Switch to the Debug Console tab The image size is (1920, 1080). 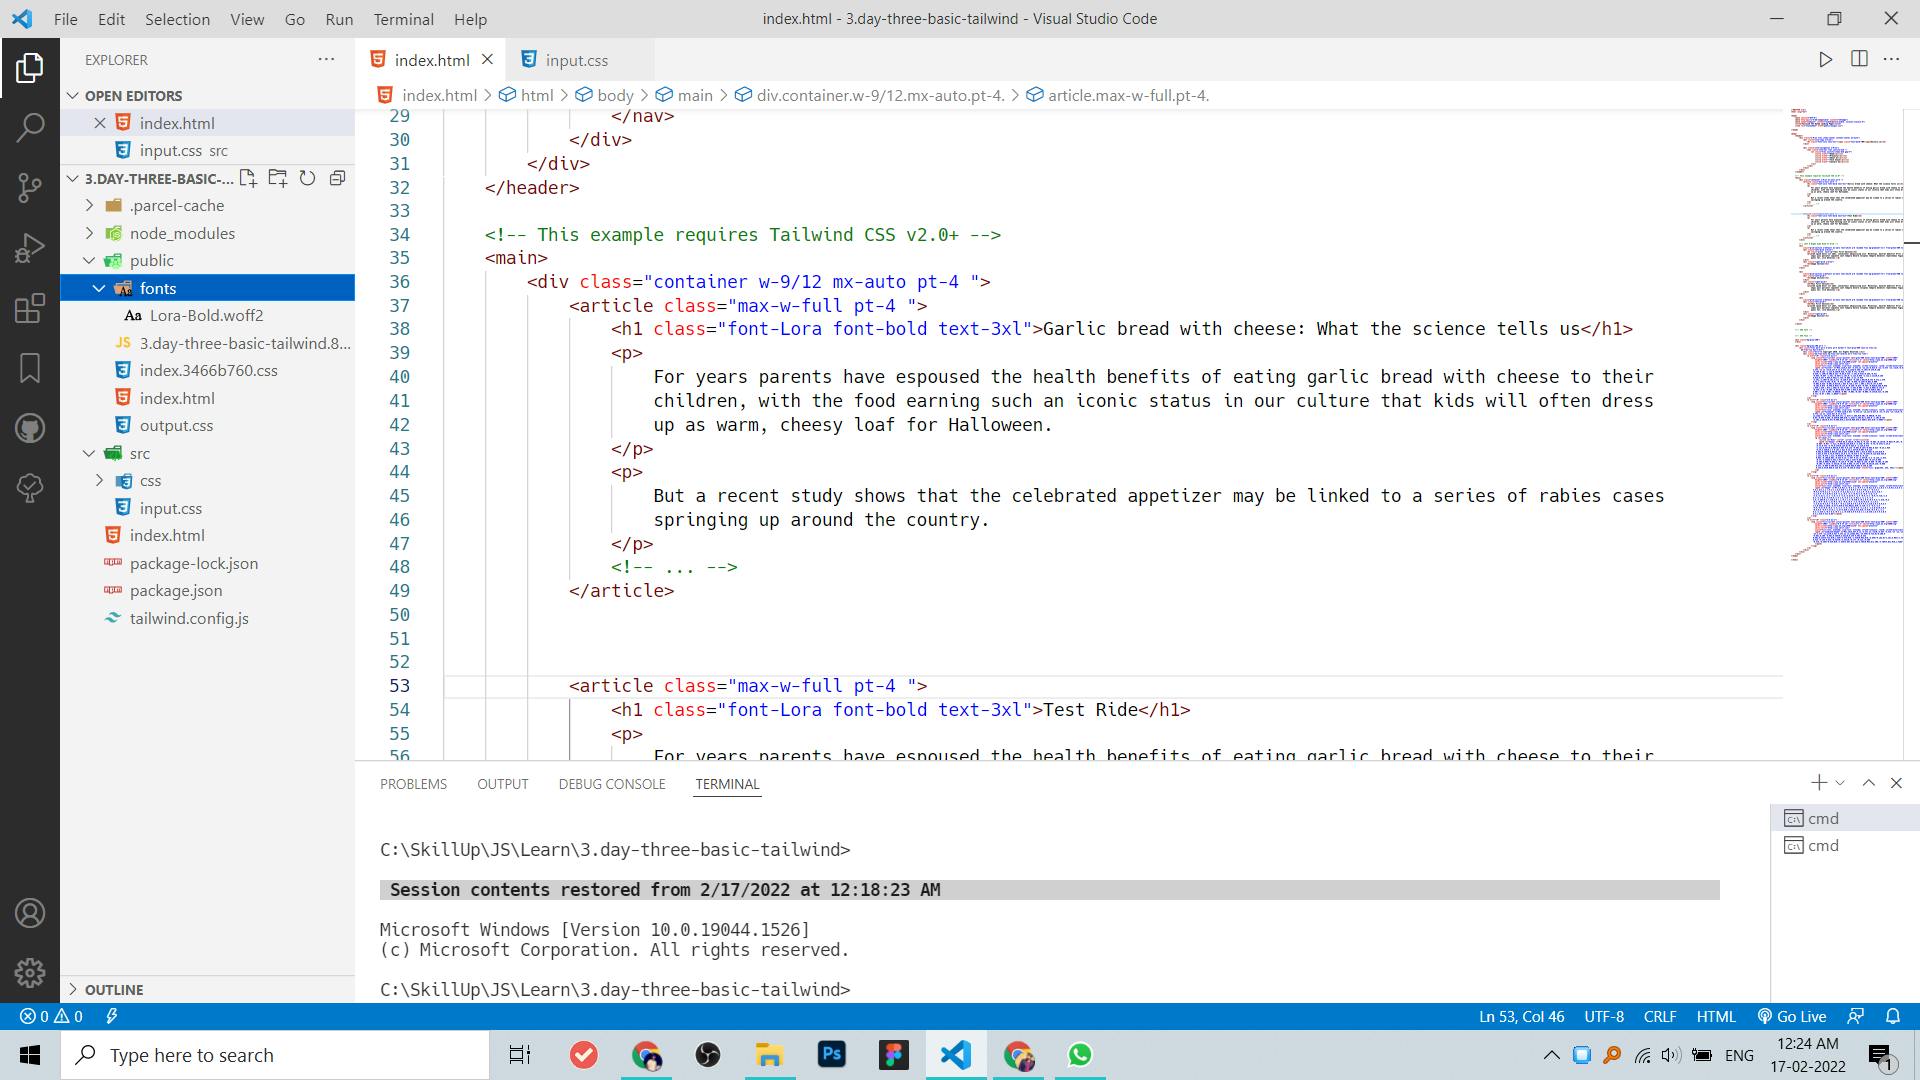(612, 784)
